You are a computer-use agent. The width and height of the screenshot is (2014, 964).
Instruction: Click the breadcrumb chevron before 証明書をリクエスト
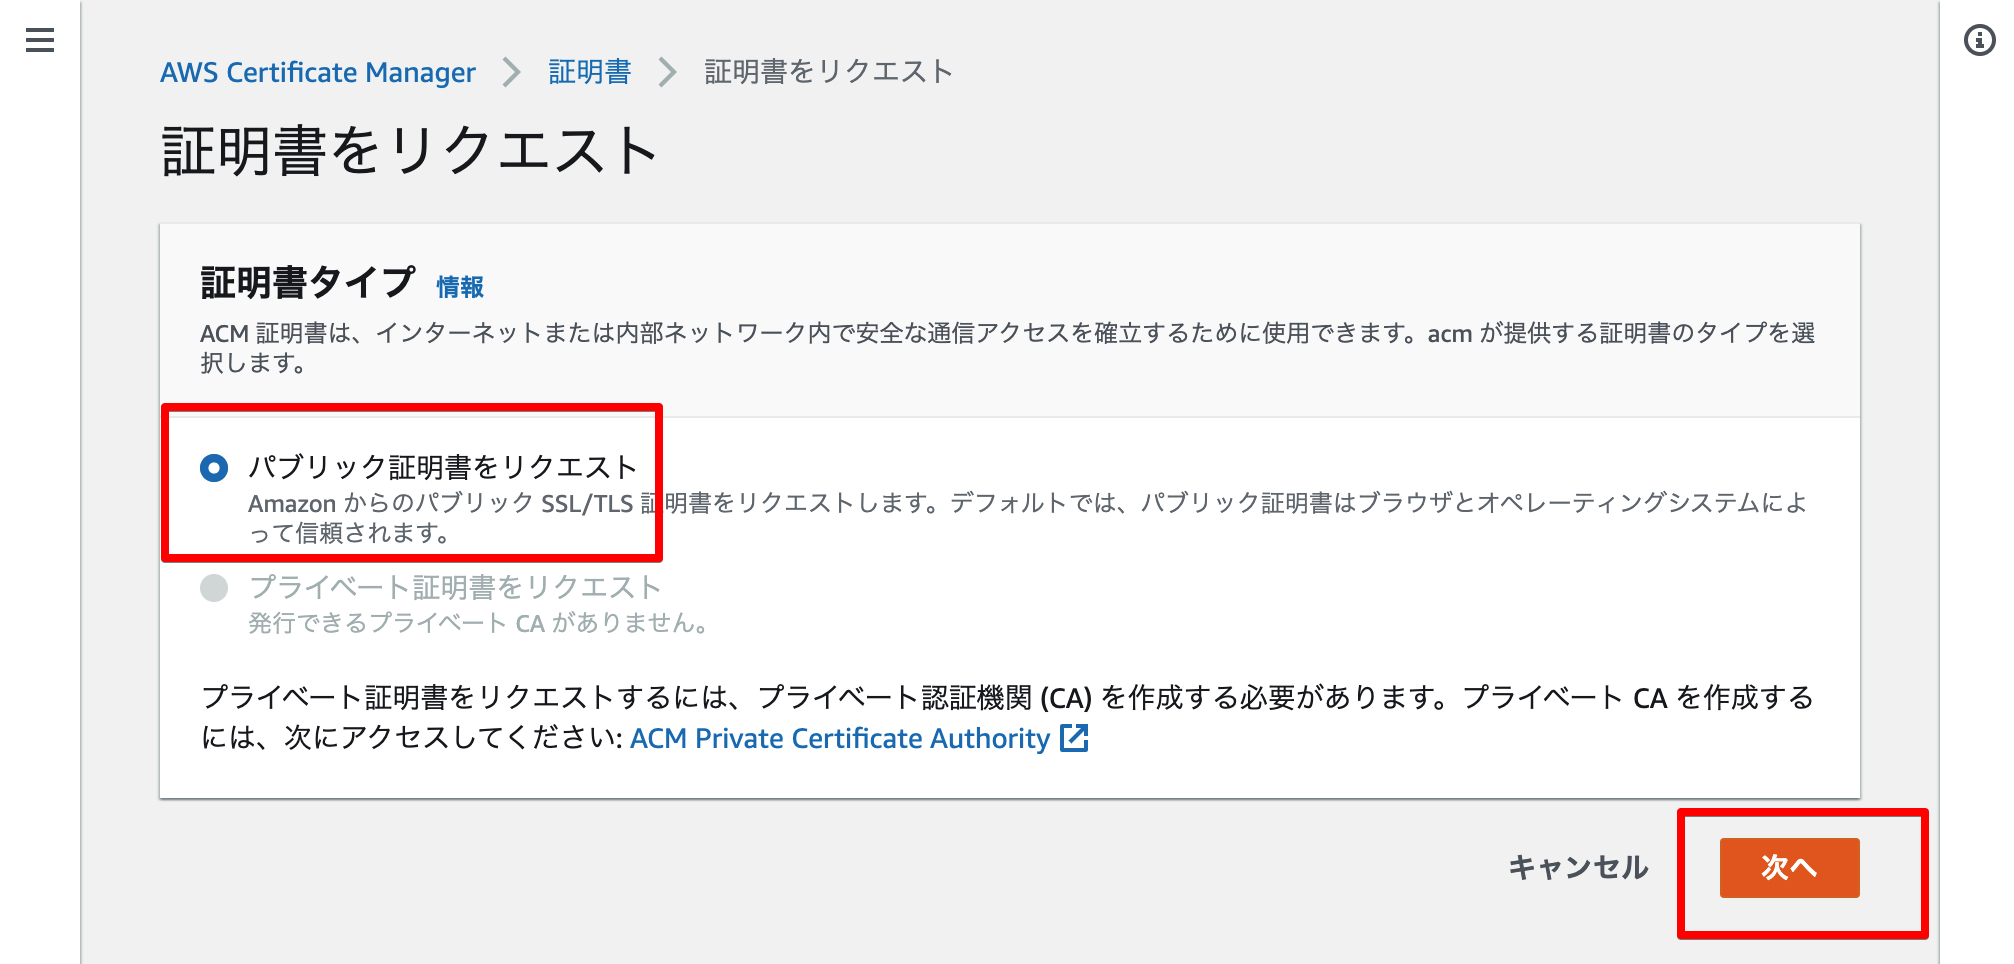[665, 71]
